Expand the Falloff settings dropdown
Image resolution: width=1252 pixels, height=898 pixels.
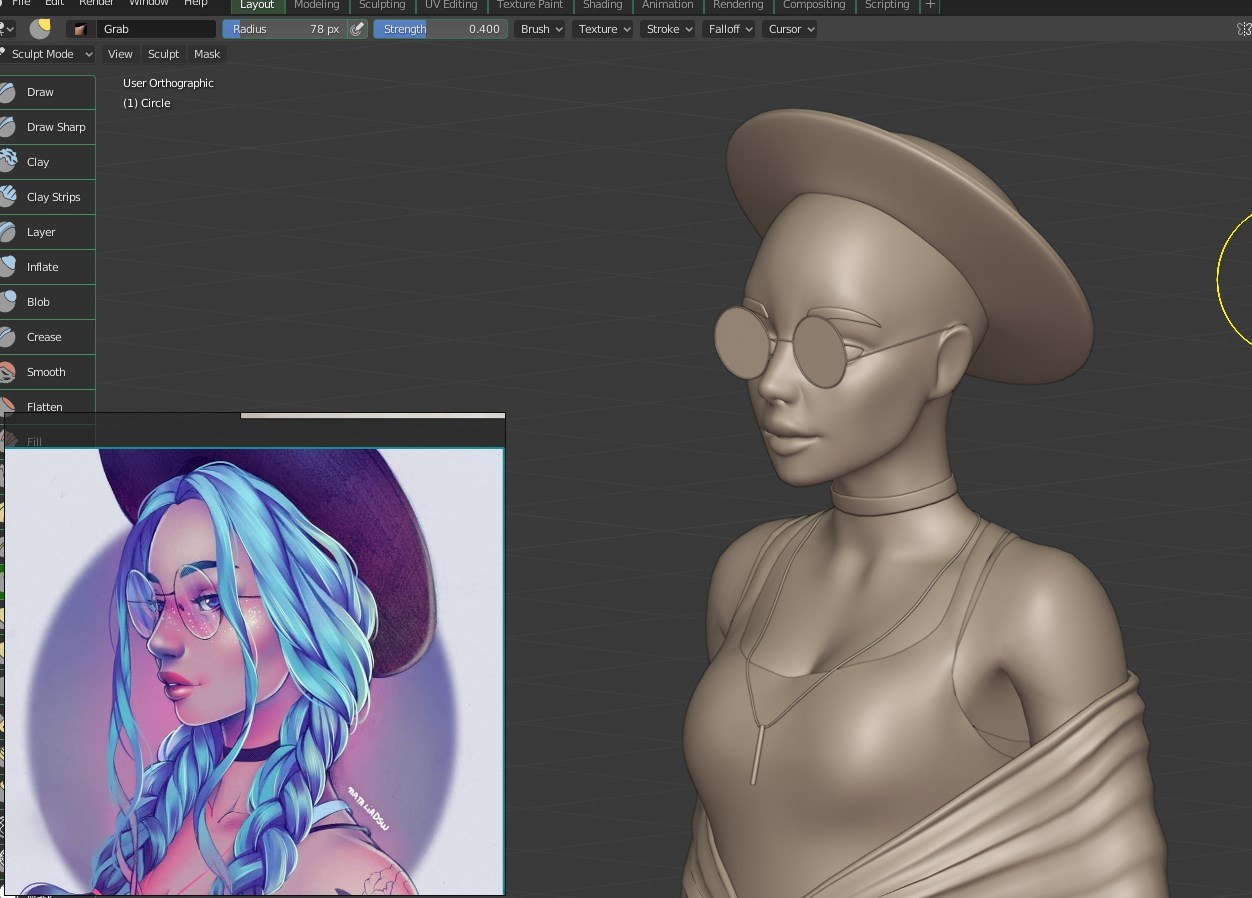pyautogui.click(x=729, y=29)
